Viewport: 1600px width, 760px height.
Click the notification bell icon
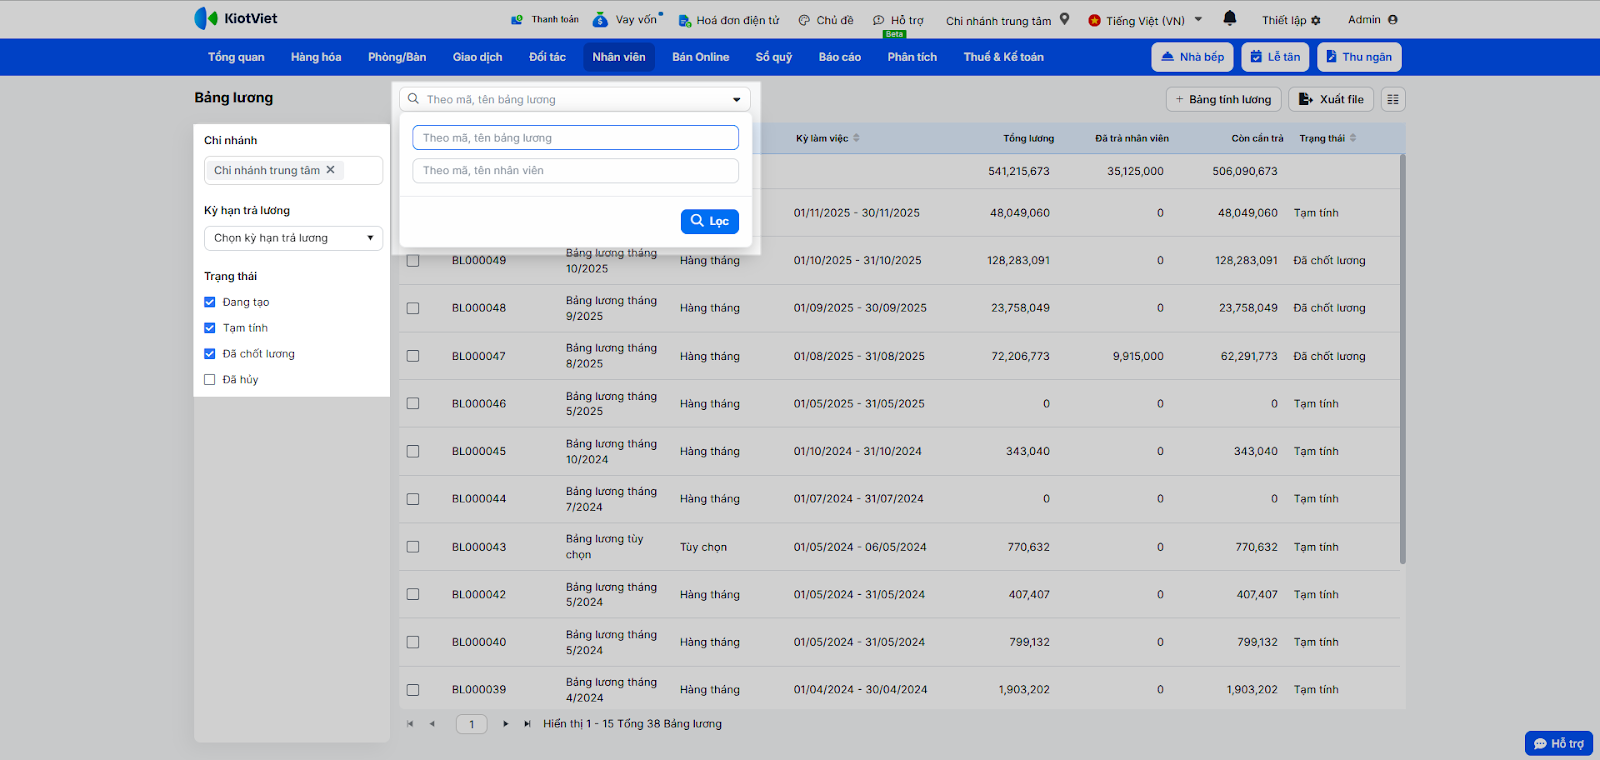coord(1229,18)
